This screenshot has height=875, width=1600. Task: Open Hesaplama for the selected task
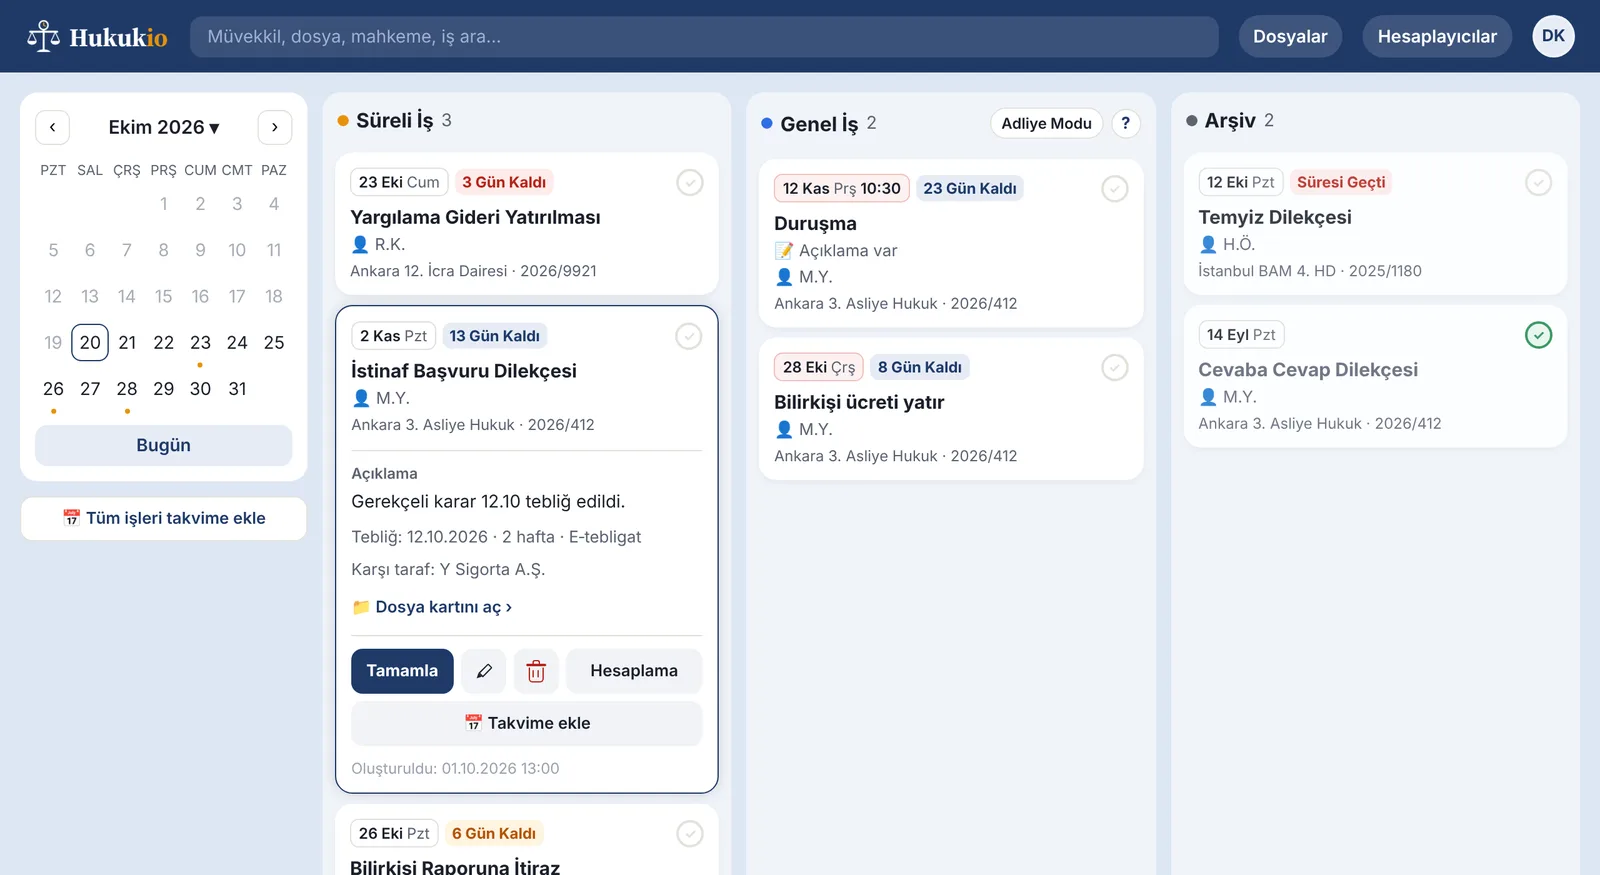point(634,671)
